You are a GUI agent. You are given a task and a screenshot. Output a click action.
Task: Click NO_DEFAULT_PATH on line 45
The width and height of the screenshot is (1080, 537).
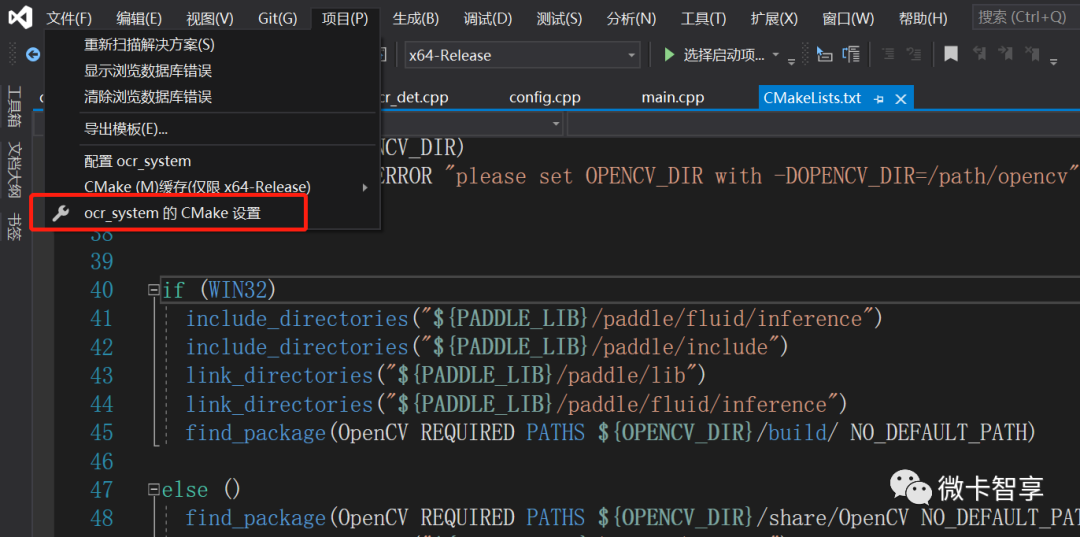[x=937, y=433]
